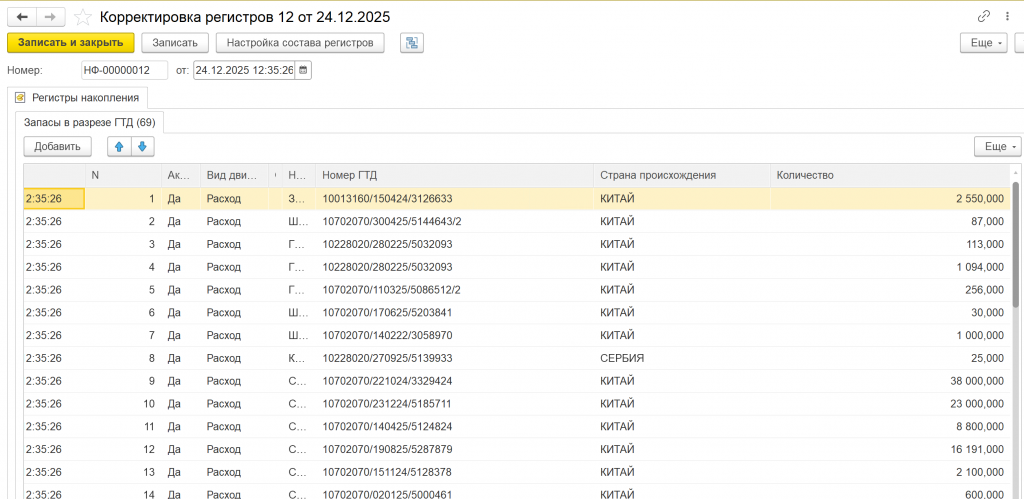Click quantity cell 2 100,000
1024x499 pixels.
(890, 473)
